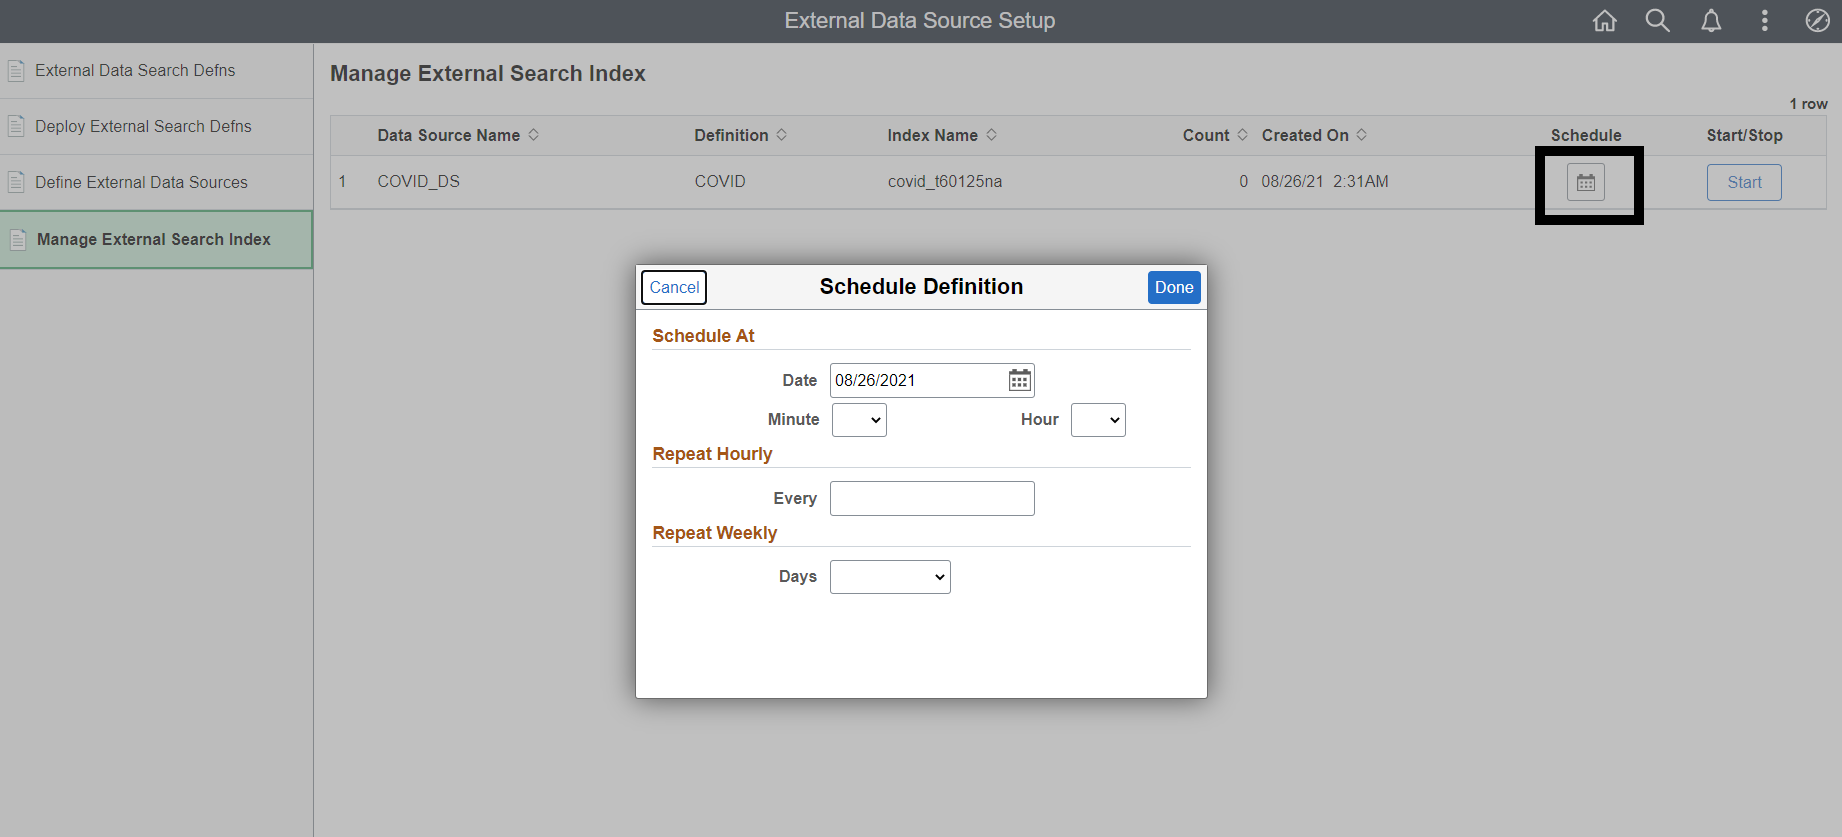Click the Home icon in header
Image resolution: width=1842 pixels, height=837 pixels.
coord(1604,21)
